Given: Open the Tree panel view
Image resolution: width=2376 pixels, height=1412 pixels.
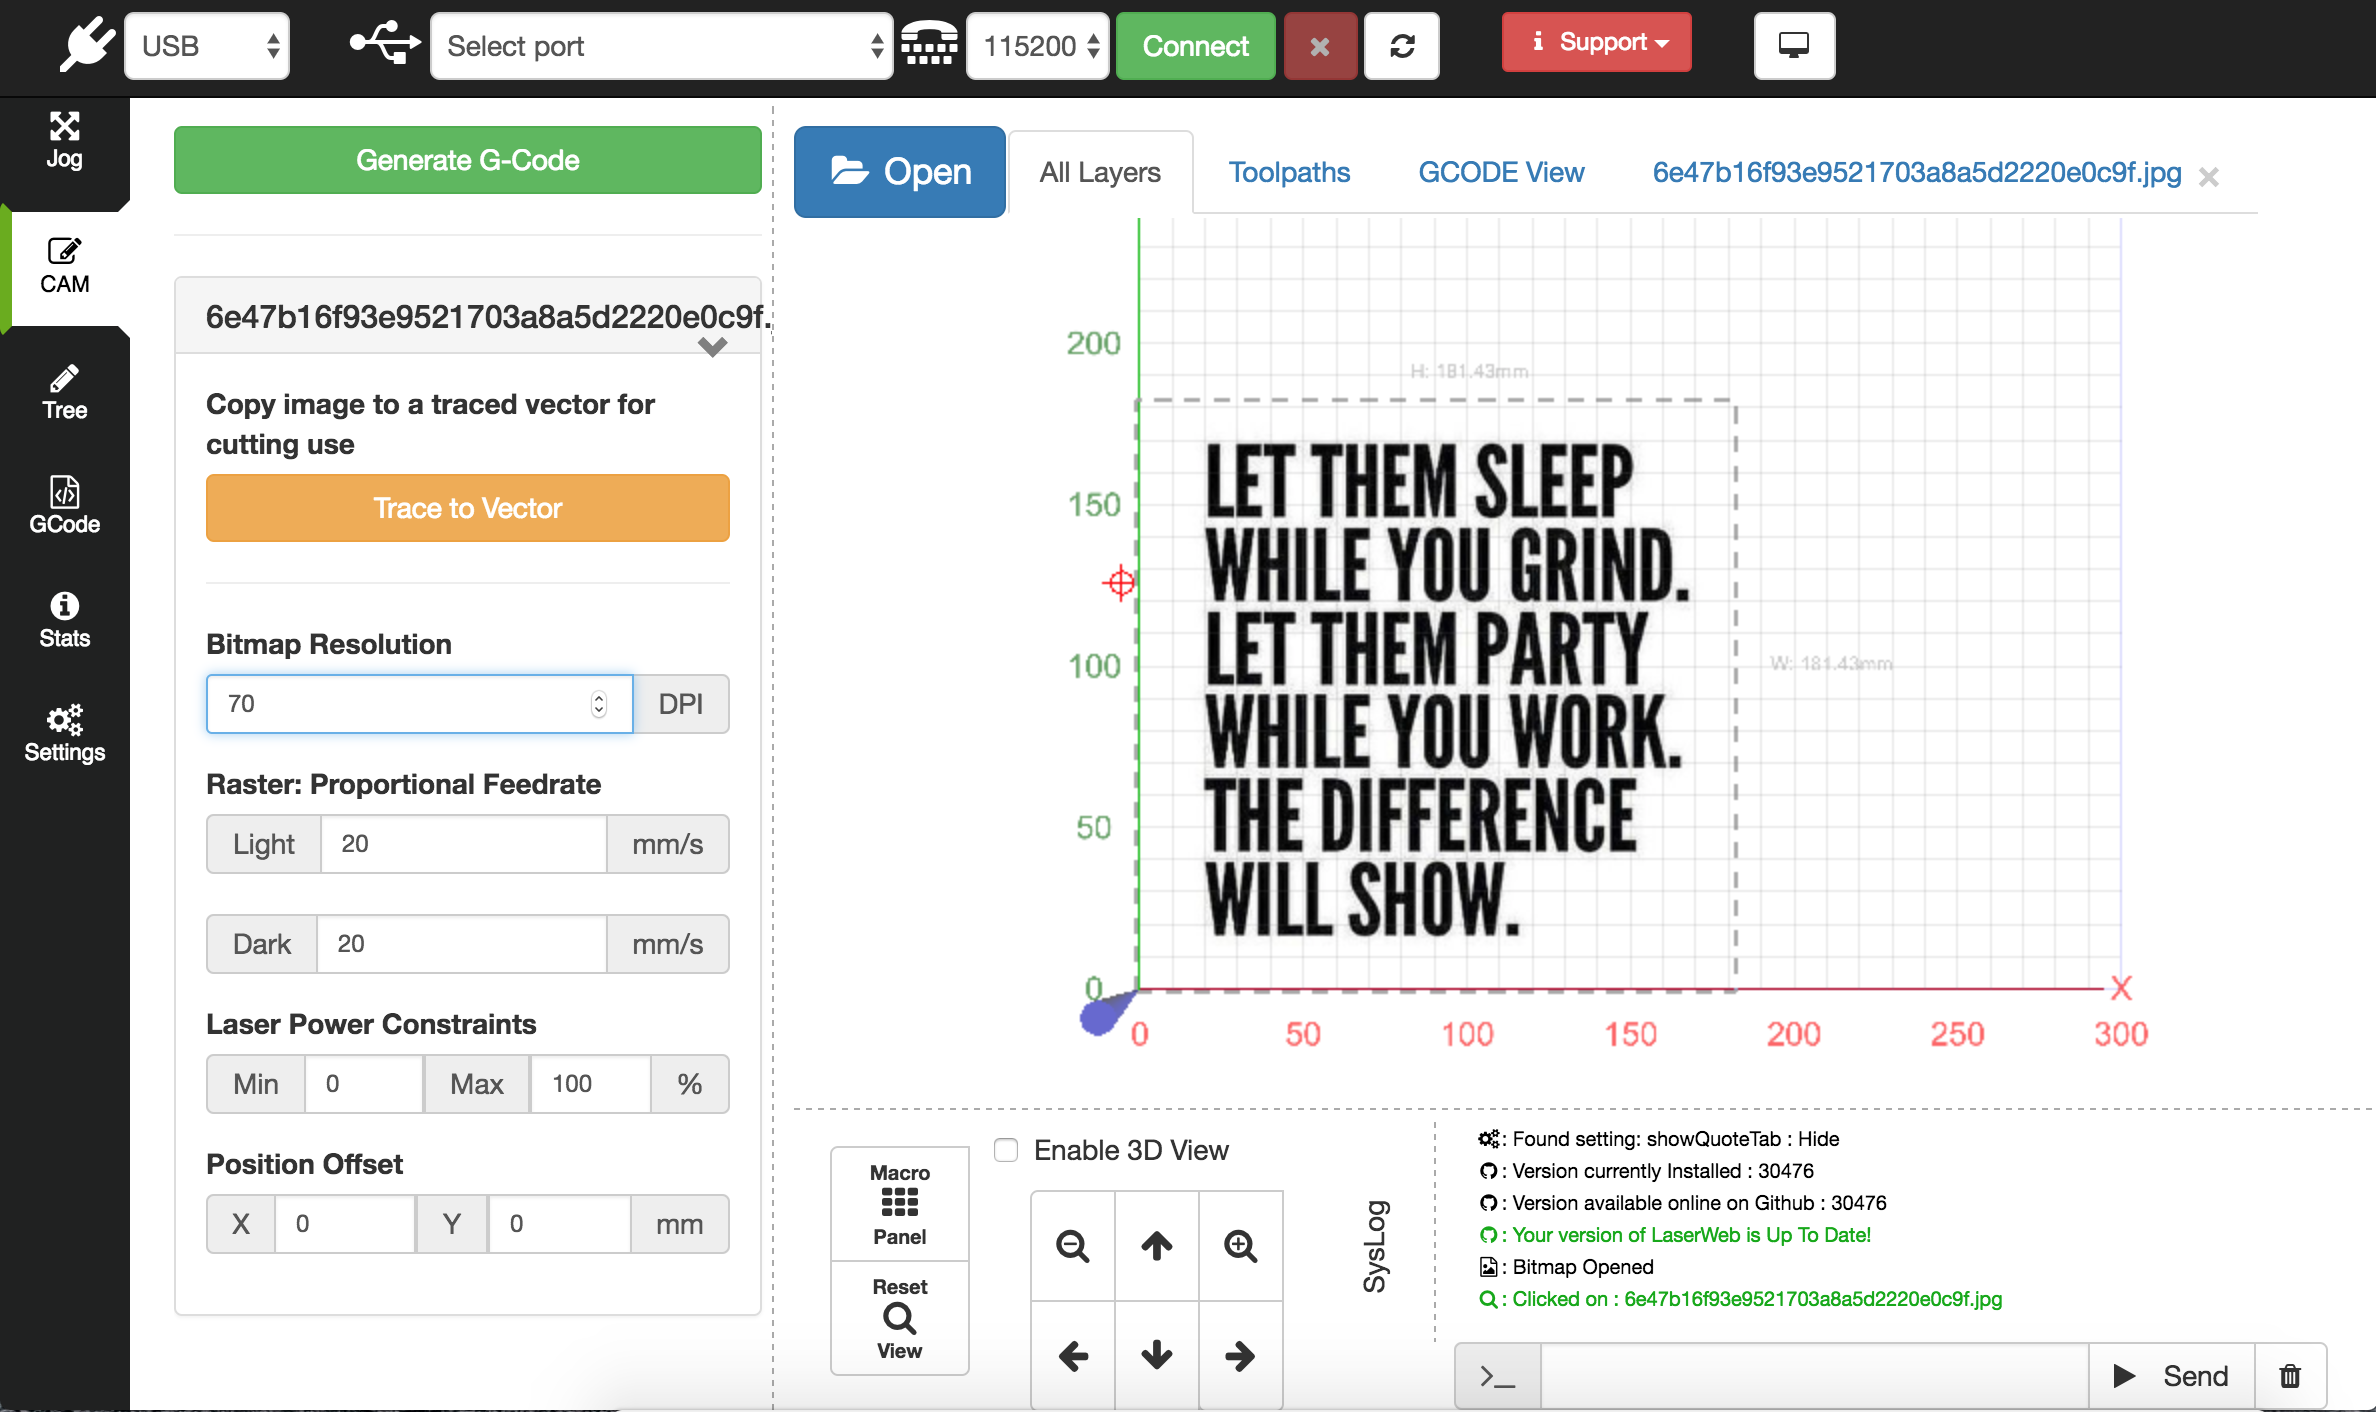Looking at the screenshot, I should [64, 388].
